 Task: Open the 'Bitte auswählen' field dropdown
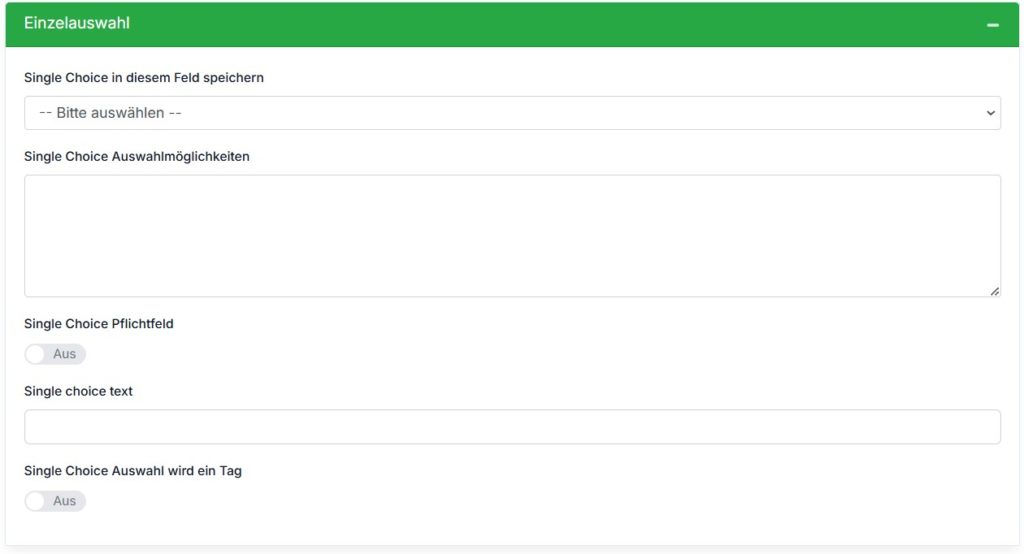512,113
